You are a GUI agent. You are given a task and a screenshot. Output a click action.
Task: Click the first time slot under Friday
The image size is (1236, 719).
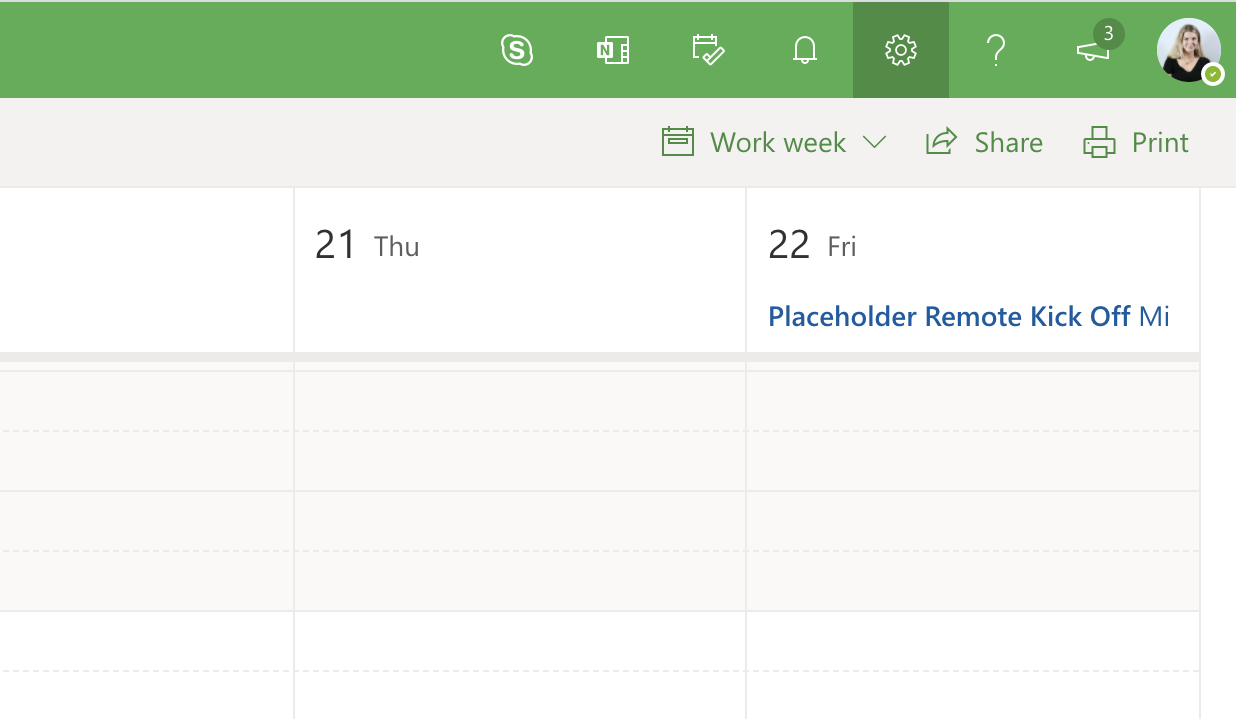point(972,401)
